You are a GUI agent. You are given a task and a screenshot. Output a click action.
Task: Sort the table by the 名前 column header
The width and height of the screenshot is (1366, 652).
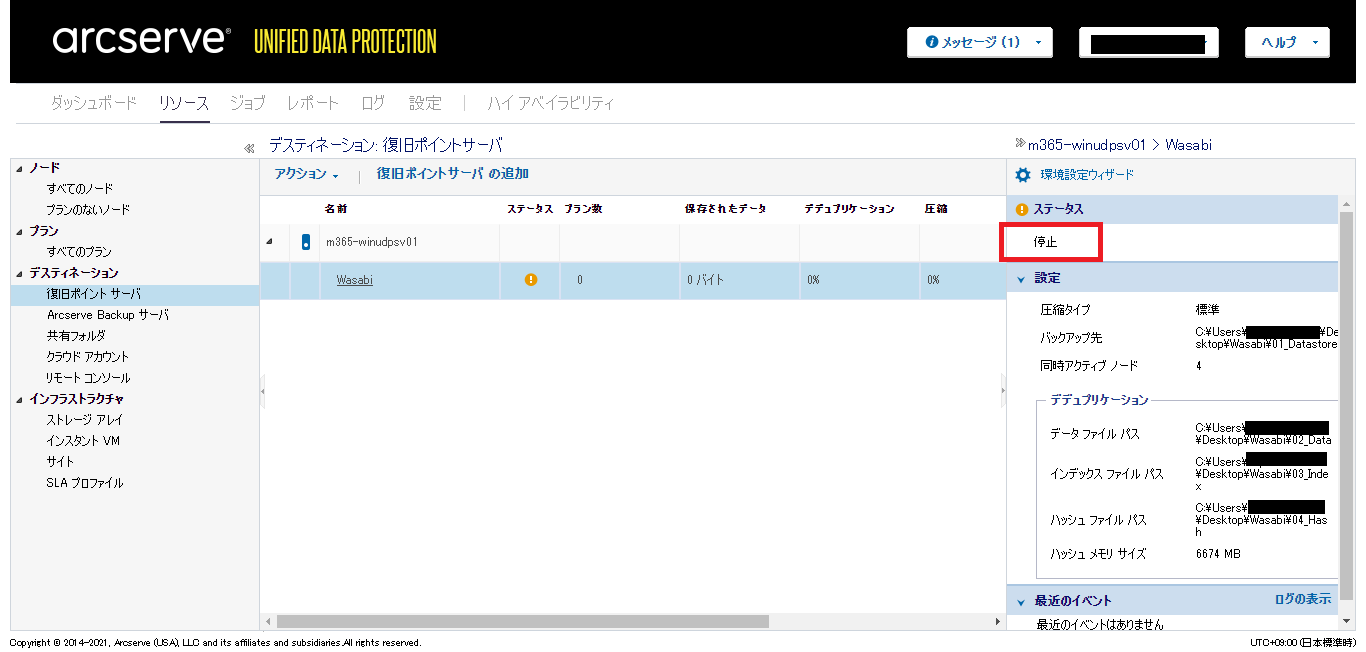(337, 209)
